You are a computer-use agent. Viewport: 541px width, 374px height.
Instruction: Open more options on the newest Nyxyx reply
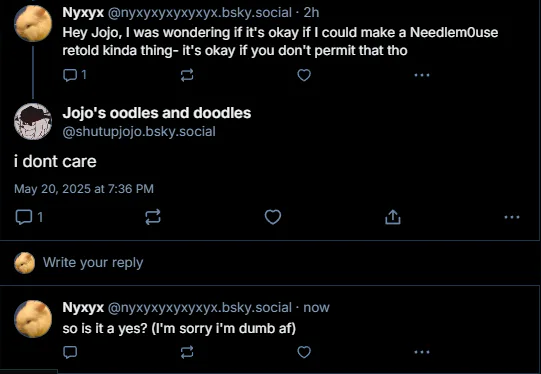(x=422, y=352)
